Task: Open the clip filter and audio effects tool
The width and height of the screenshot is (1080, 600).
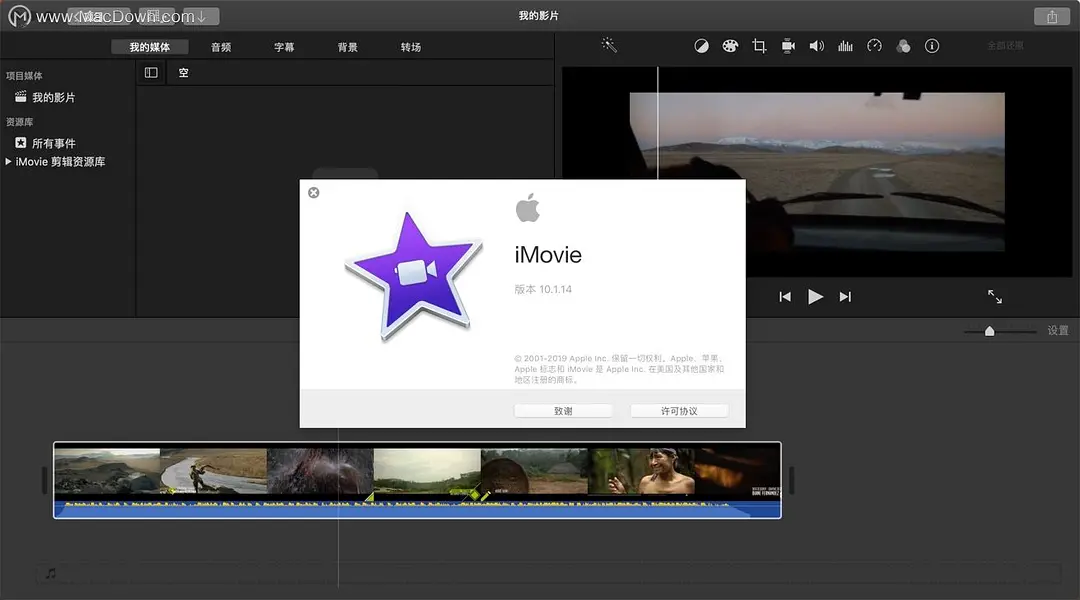Action: [903, 46]
